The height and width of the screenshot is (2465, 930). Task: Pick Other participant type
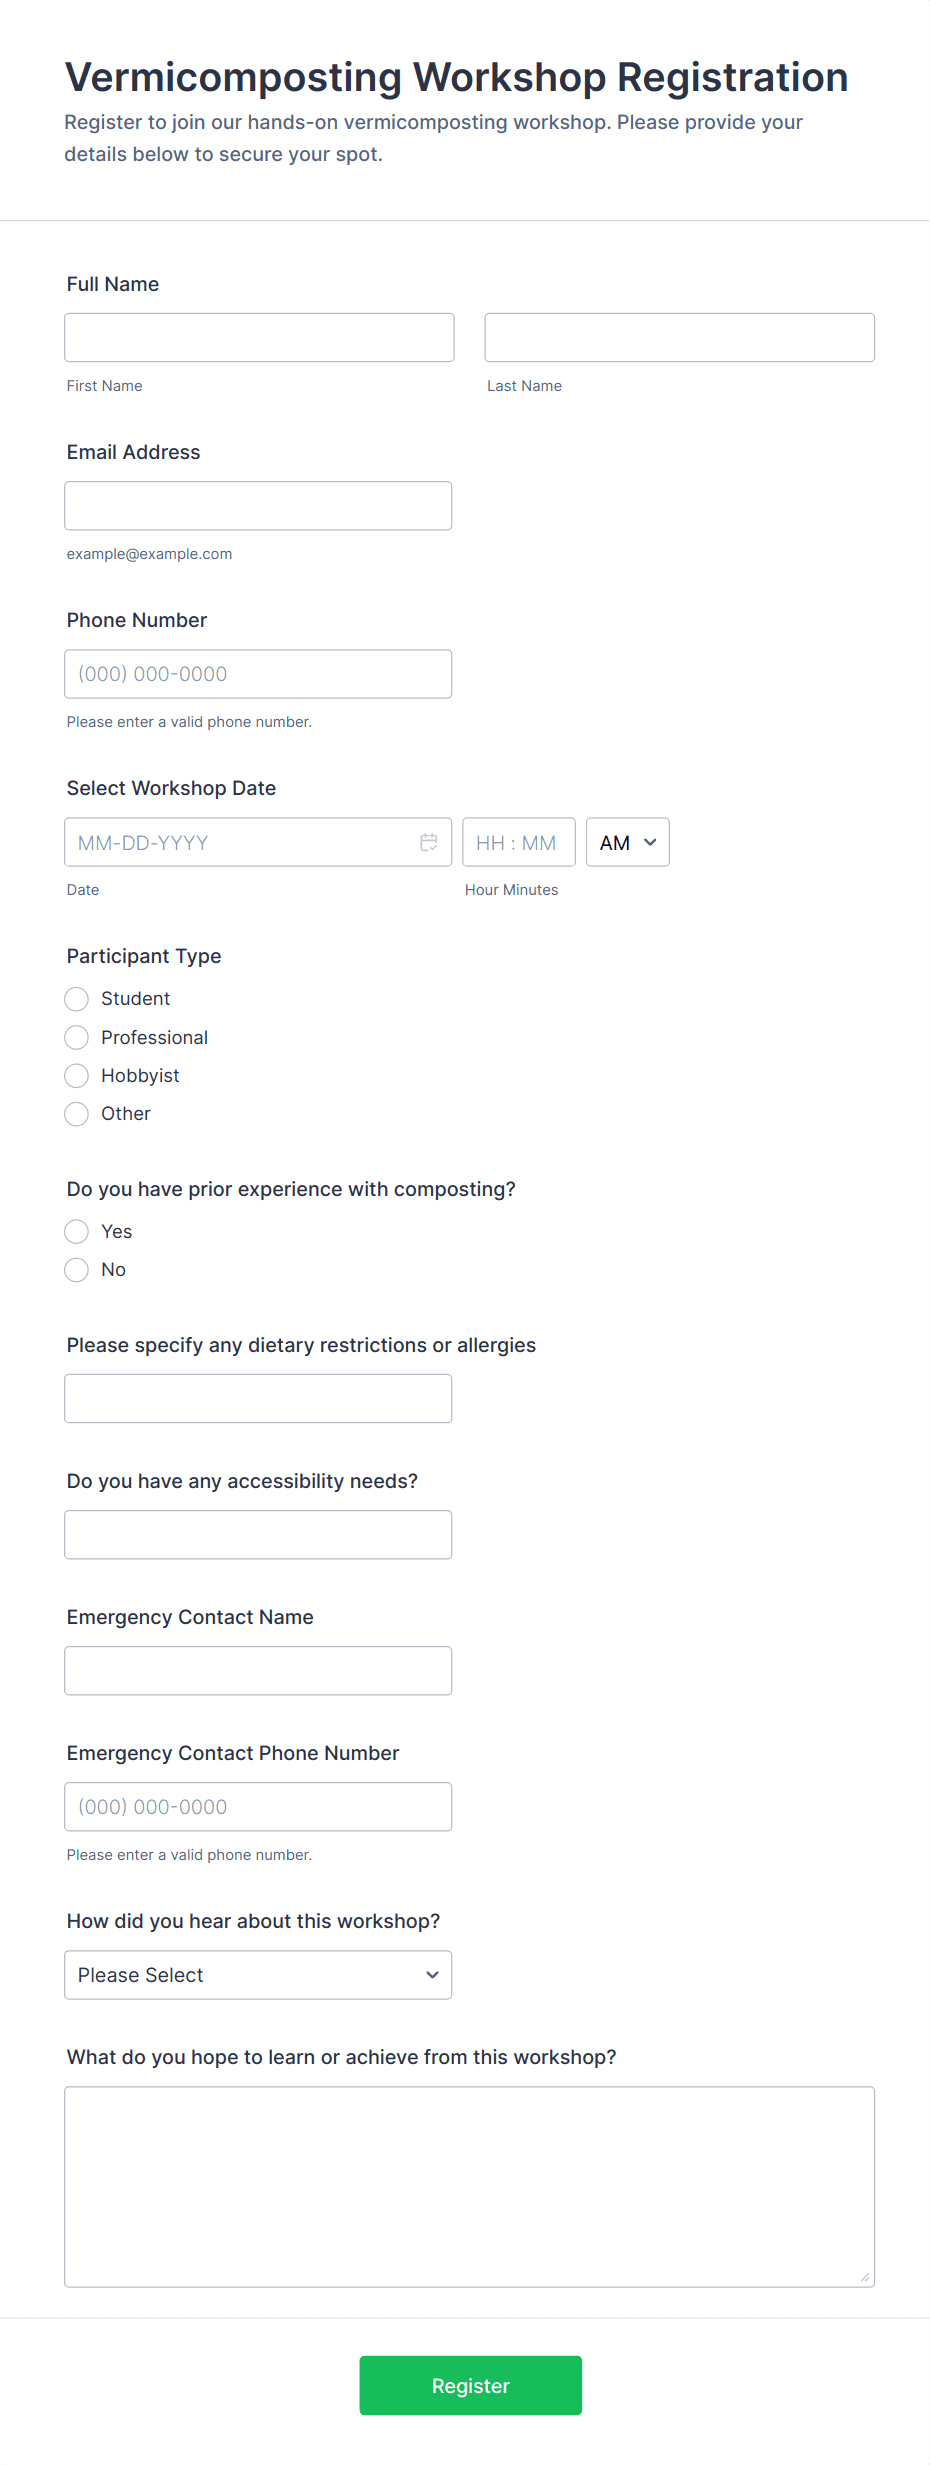point(77,1113)
